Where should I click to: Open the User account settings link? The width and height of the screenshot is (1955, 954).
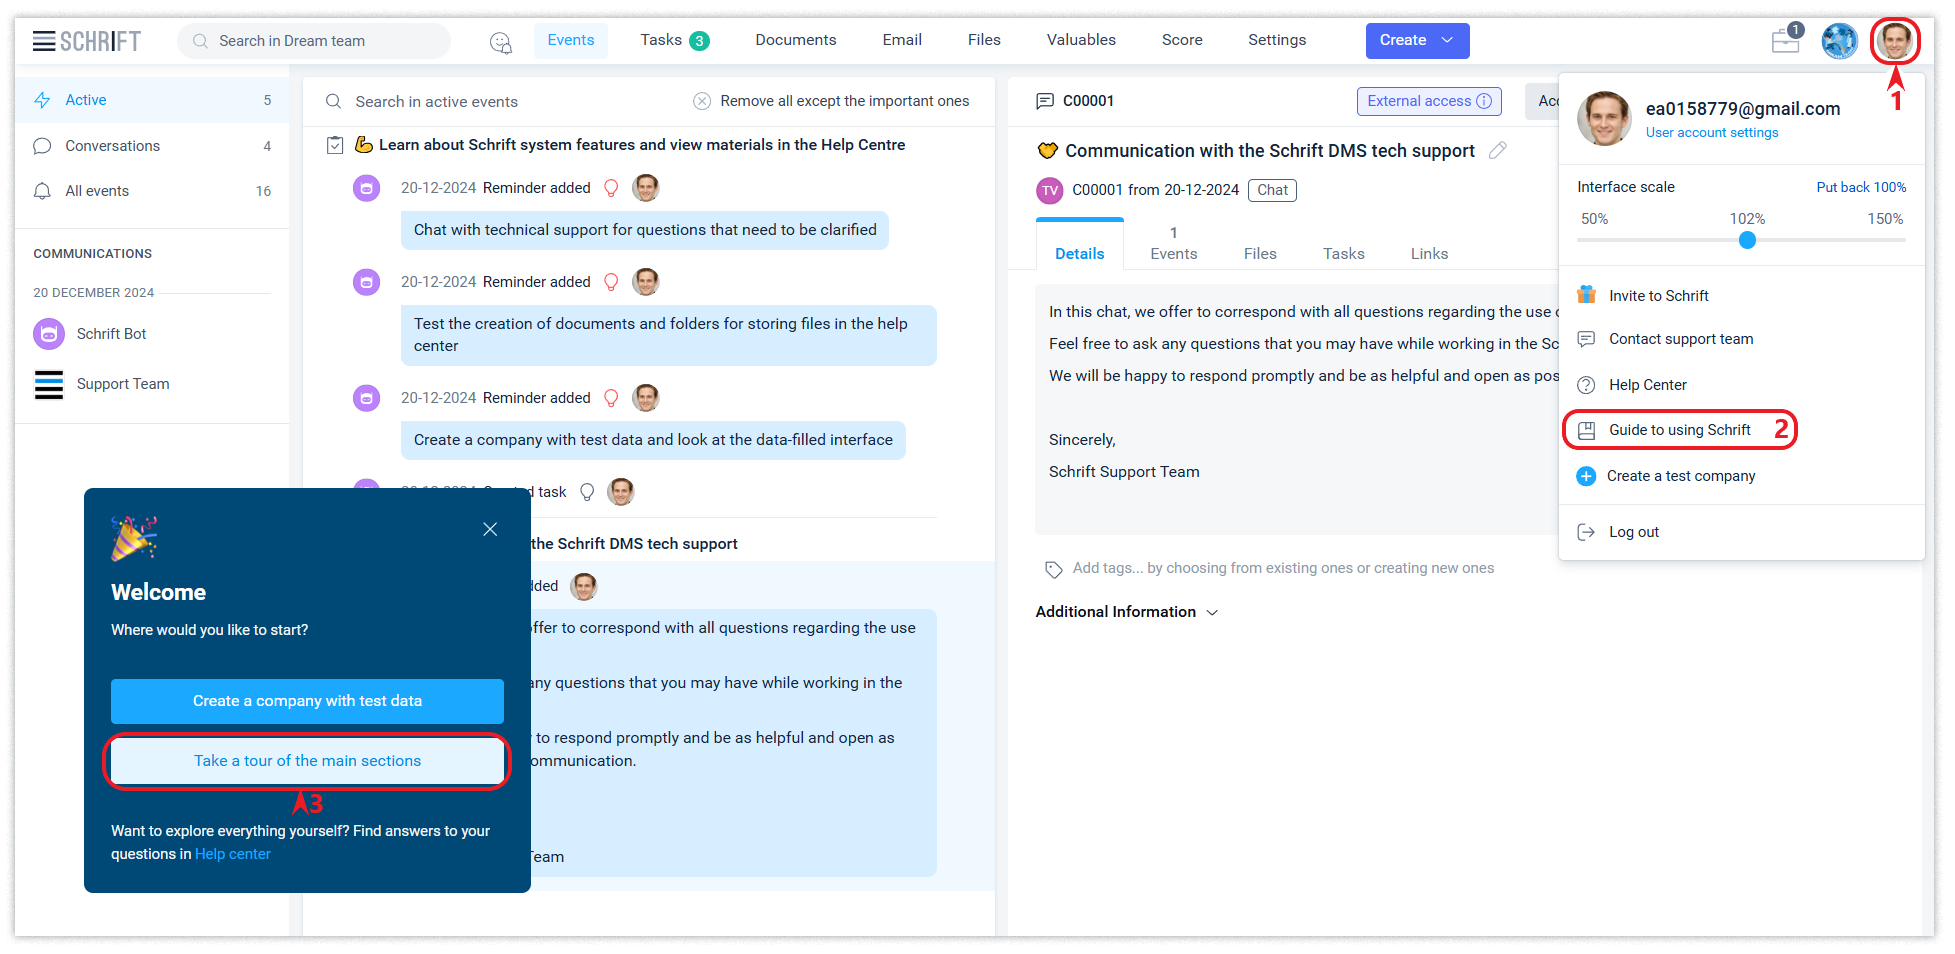pos(1711,133)
